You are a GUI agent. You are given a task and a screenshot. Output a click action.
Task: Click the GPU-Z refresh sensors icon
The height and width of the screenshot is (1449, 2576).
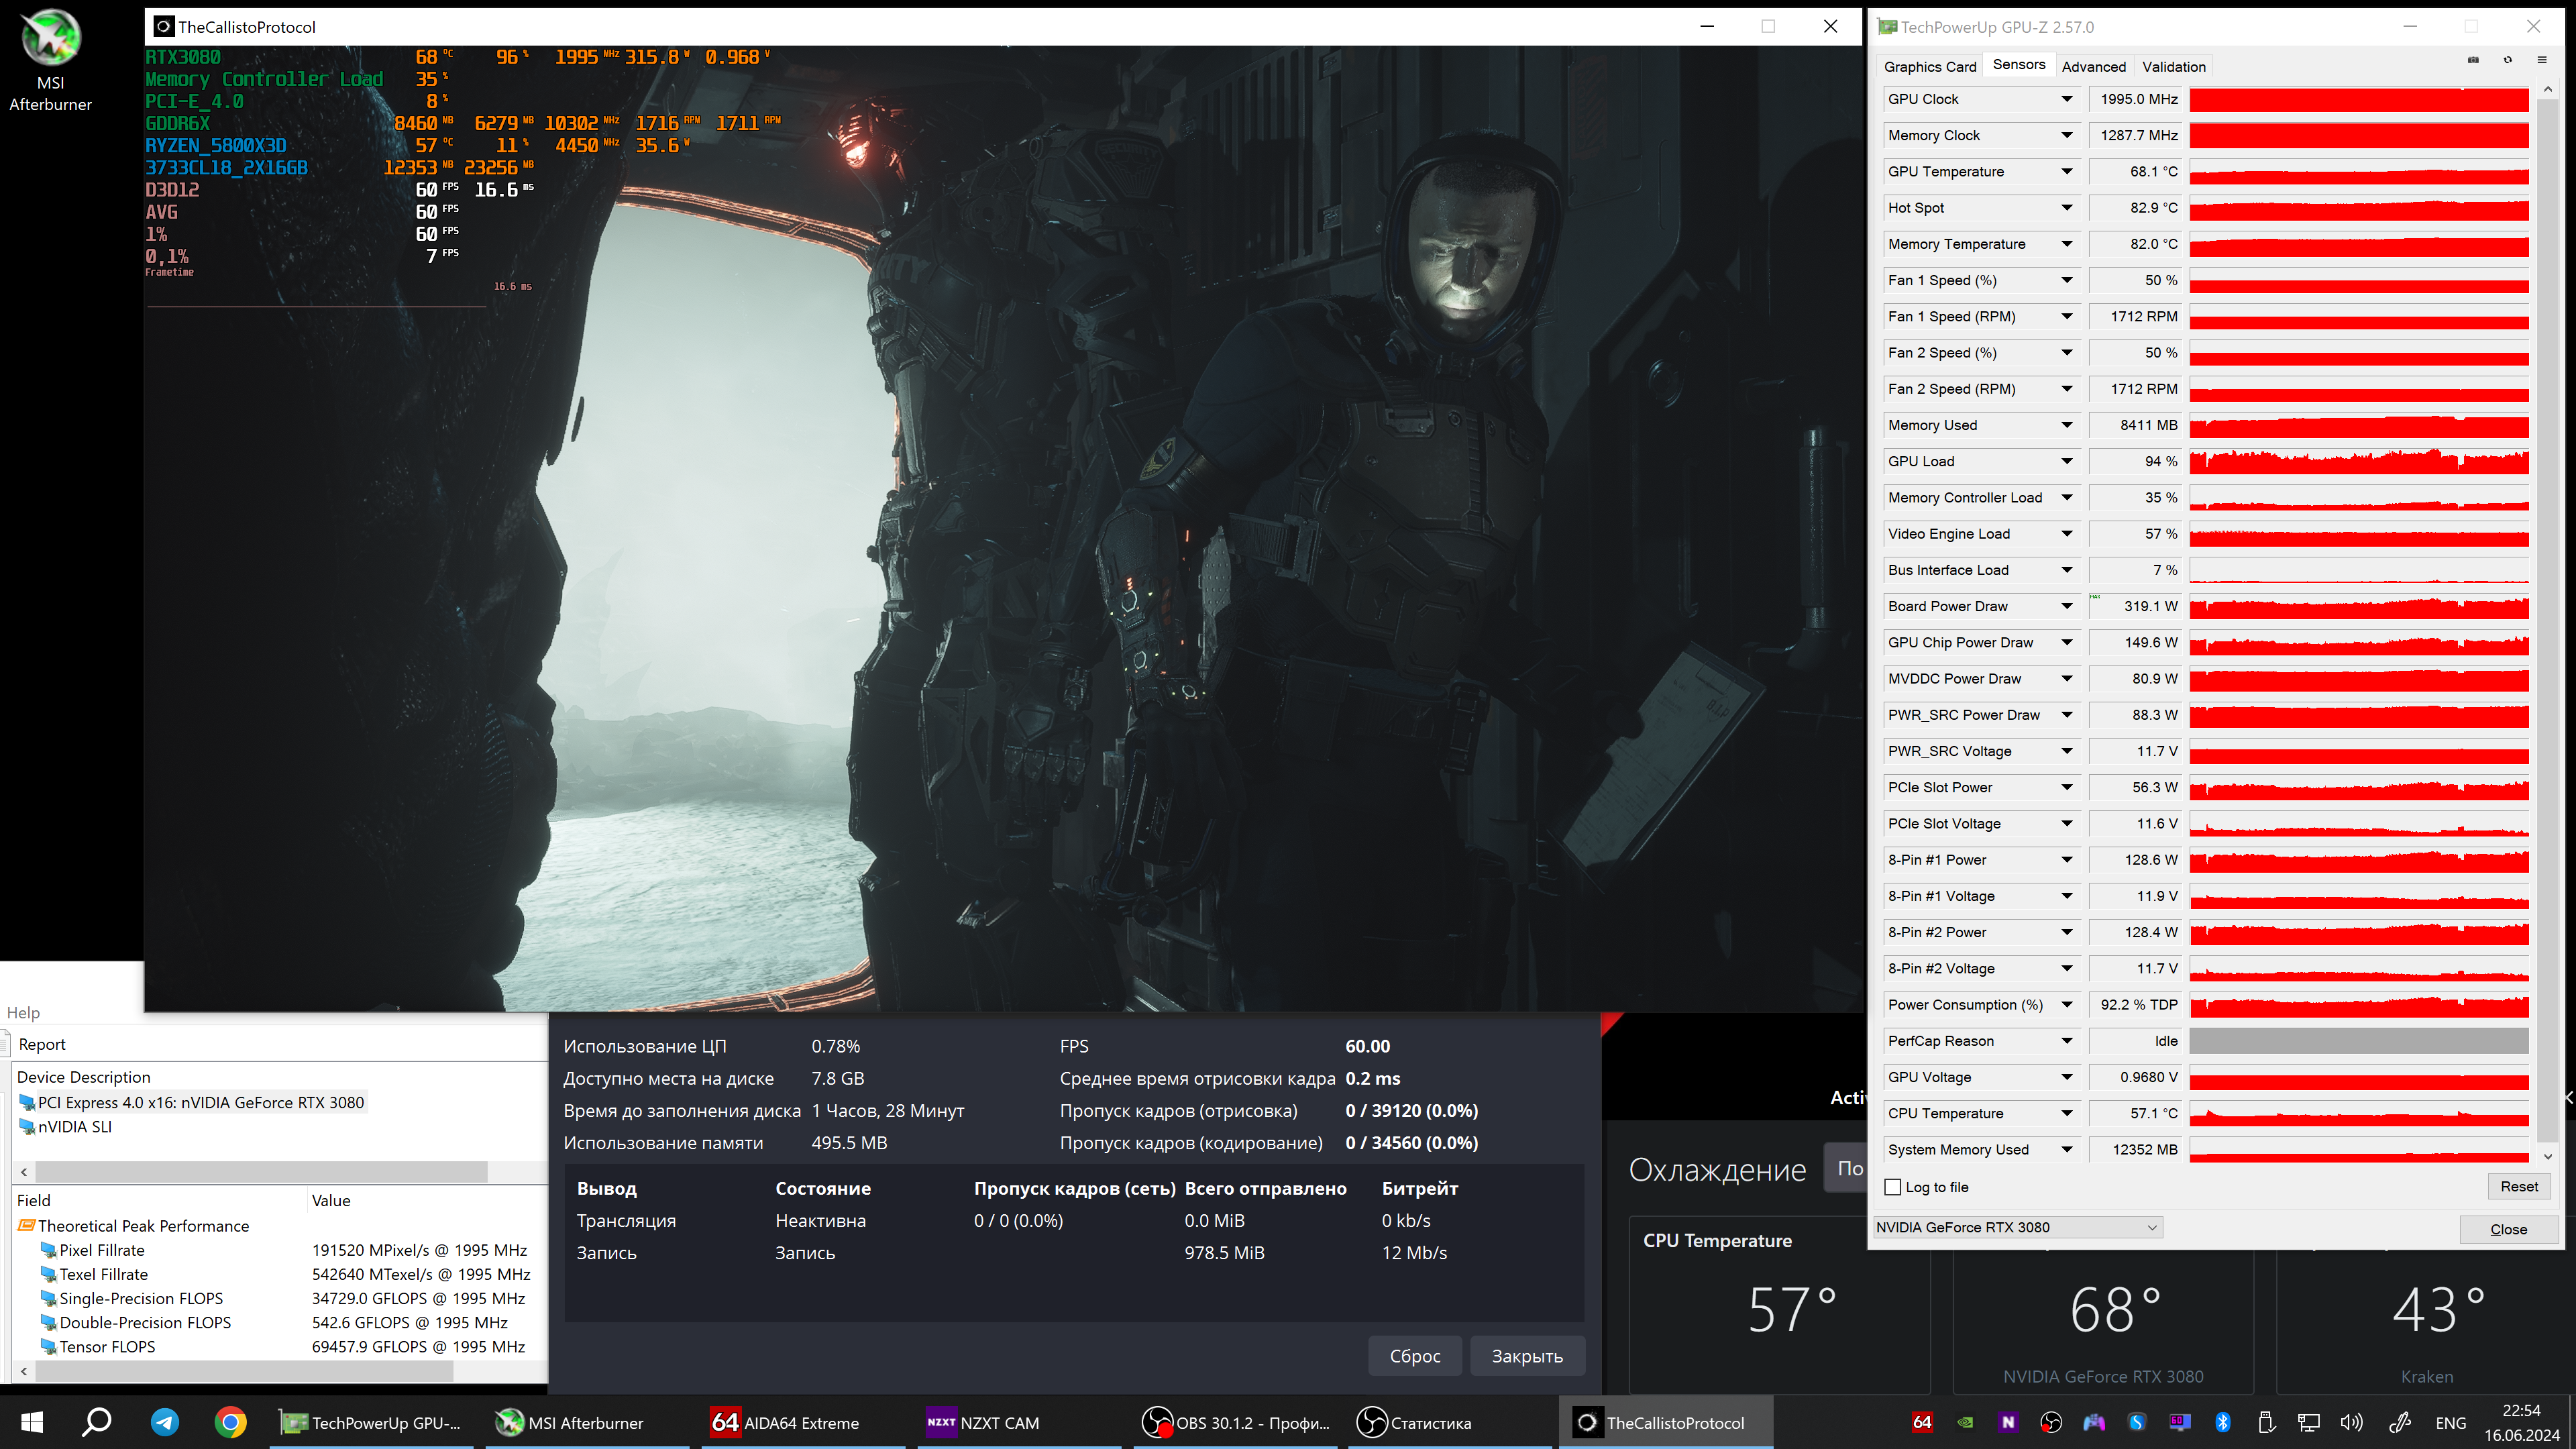[x=2508, y=60]
